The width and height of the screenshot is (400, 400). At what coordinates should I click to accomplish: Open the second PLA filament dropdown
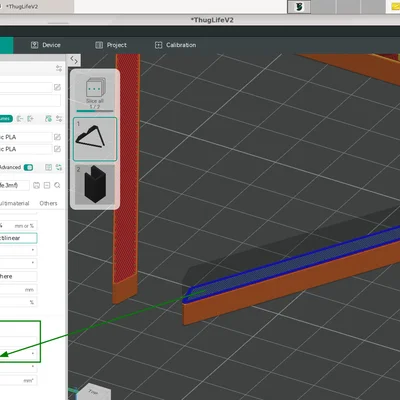coord(26,149)
